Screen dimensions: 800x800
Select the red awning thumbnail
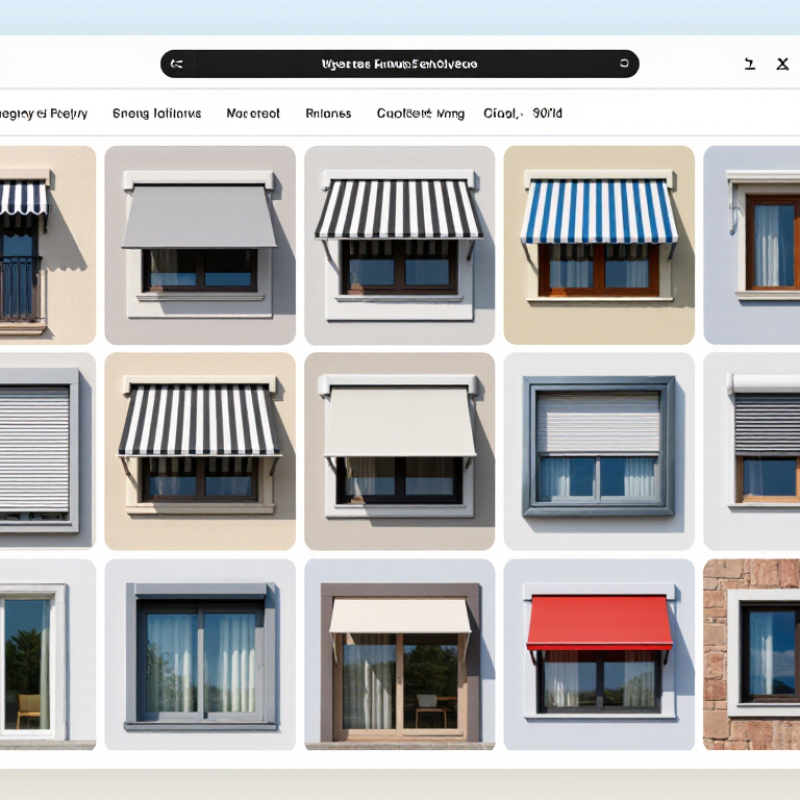[599, 655]
